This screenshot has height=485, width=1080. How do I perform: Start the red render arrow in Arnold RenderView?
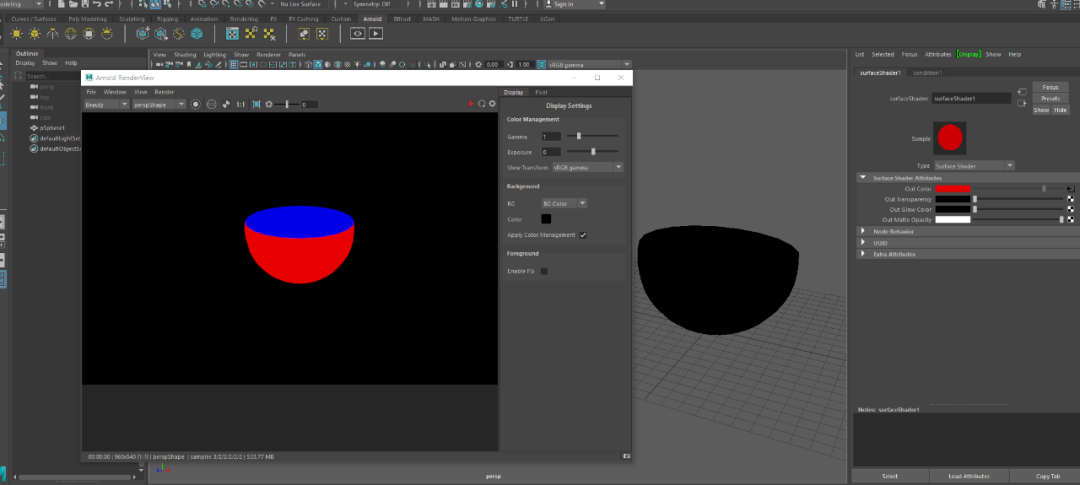pos(471,104)
